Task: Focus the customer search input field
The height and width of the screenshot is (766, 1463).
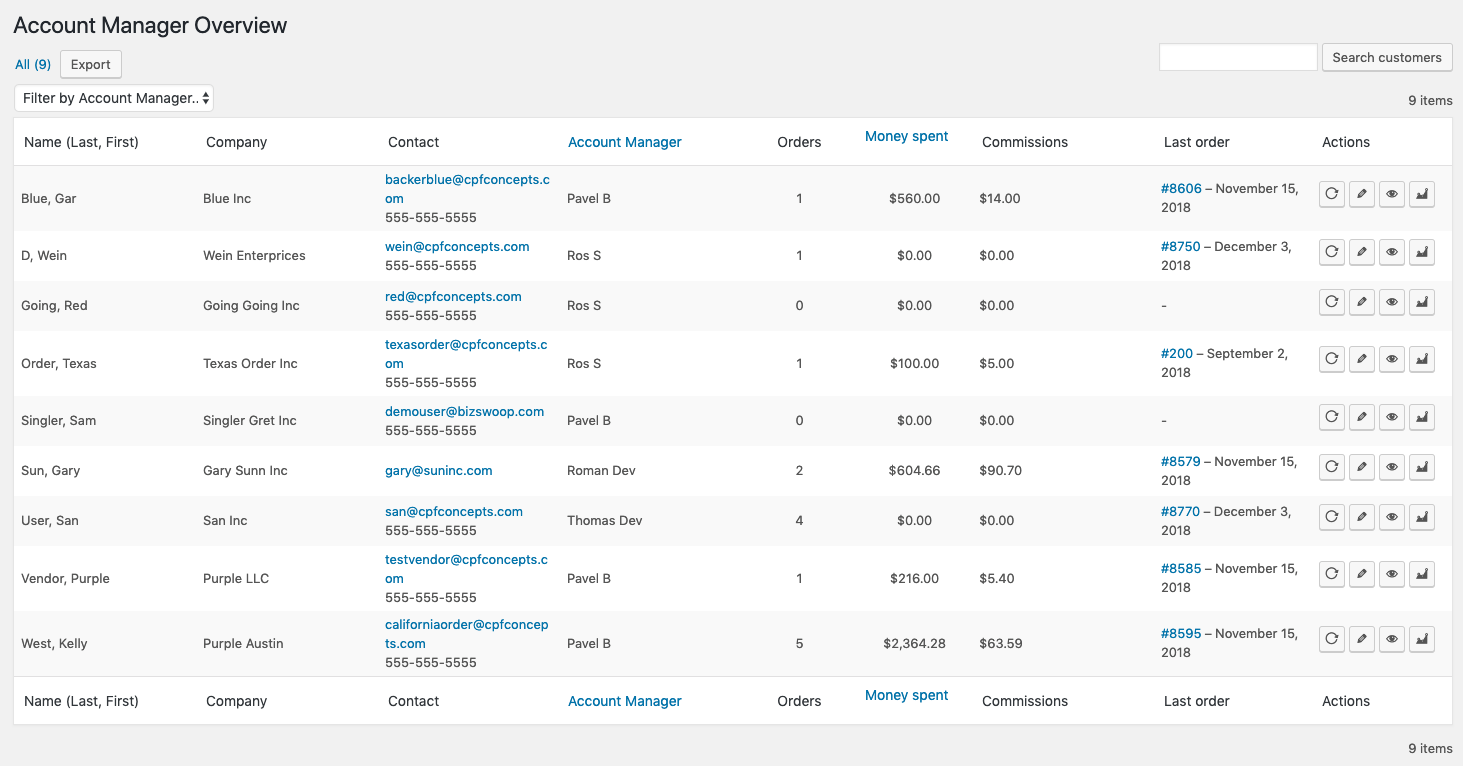Action: [1238, 57]
